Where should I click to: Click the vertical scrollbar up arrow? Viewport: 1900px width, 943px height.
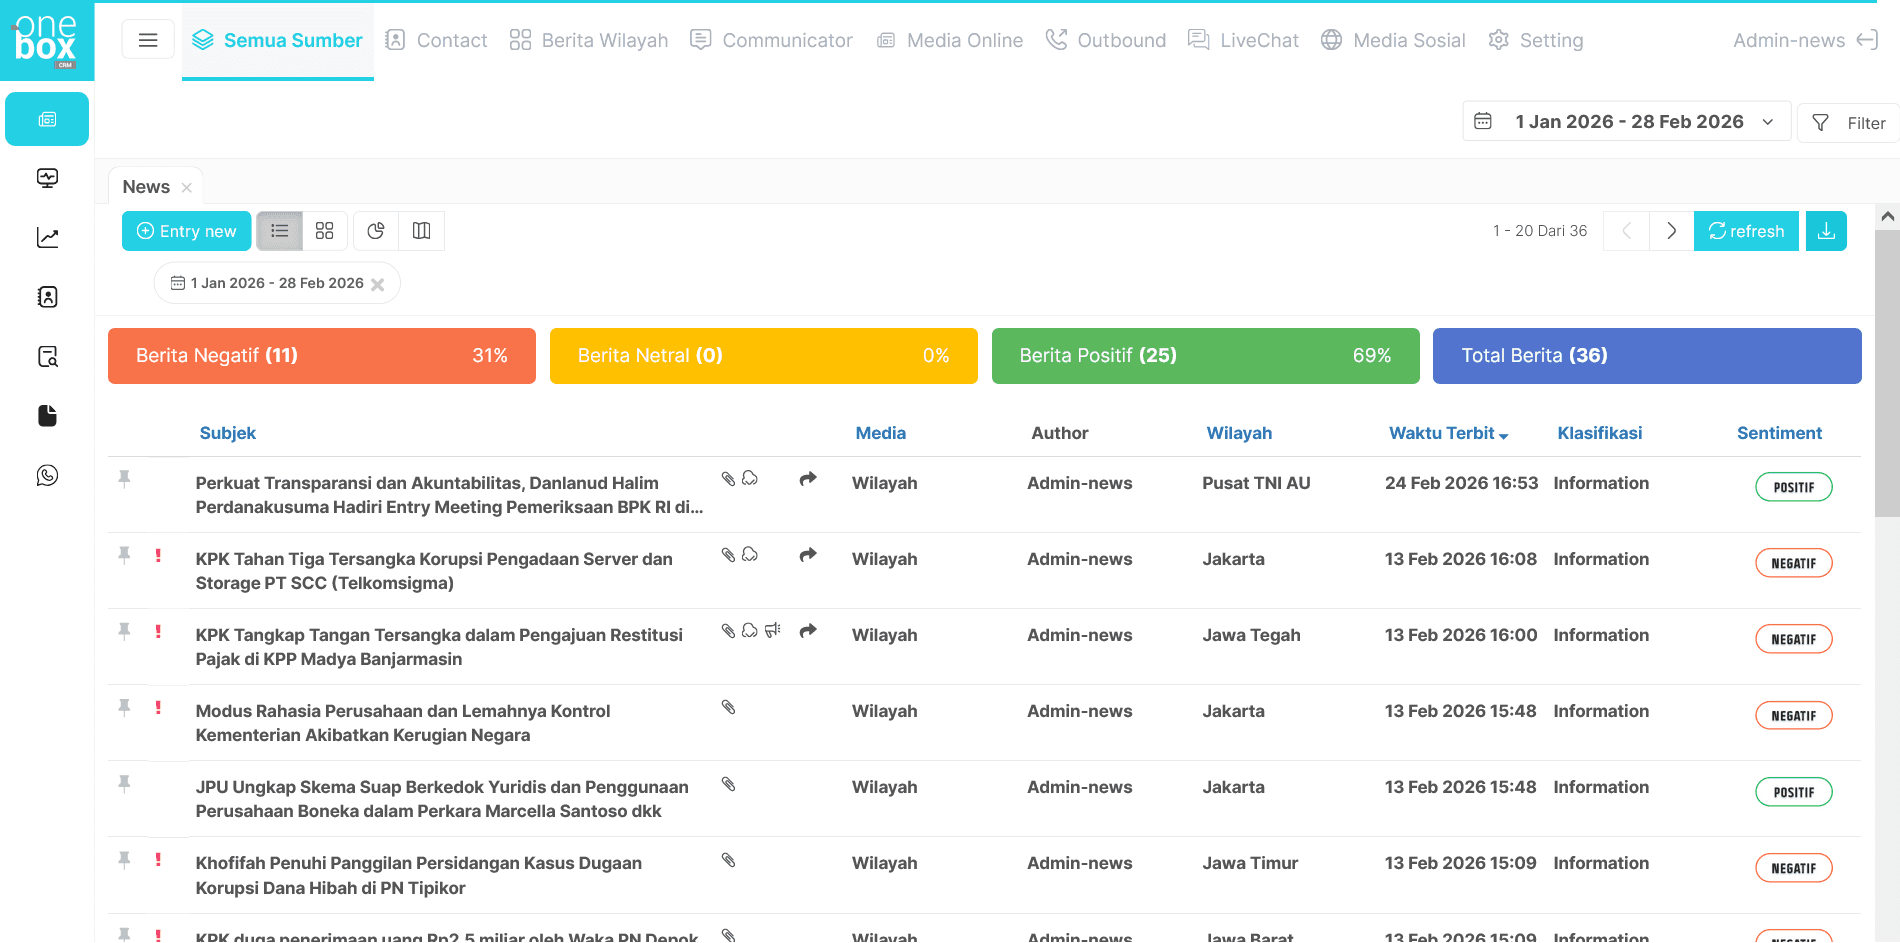[1887, 216]
